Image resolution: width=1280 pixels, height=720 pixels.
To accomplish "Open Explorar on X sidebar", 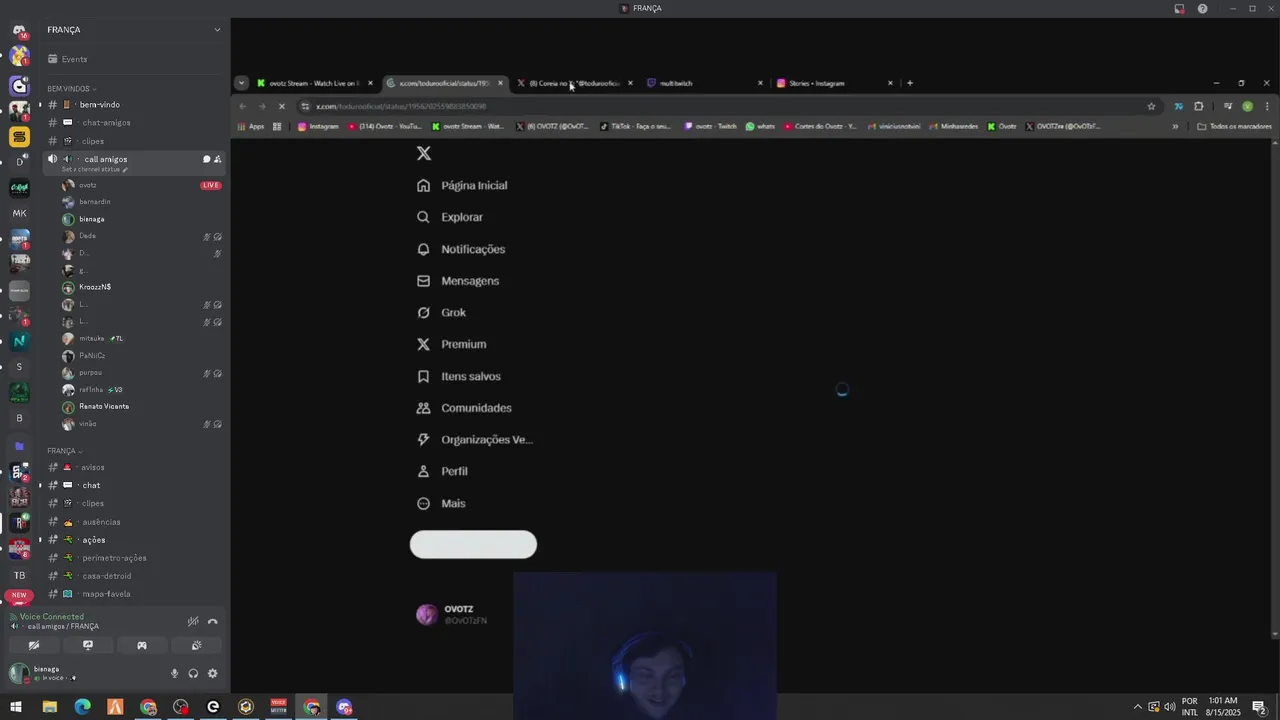I will [449, 217].
